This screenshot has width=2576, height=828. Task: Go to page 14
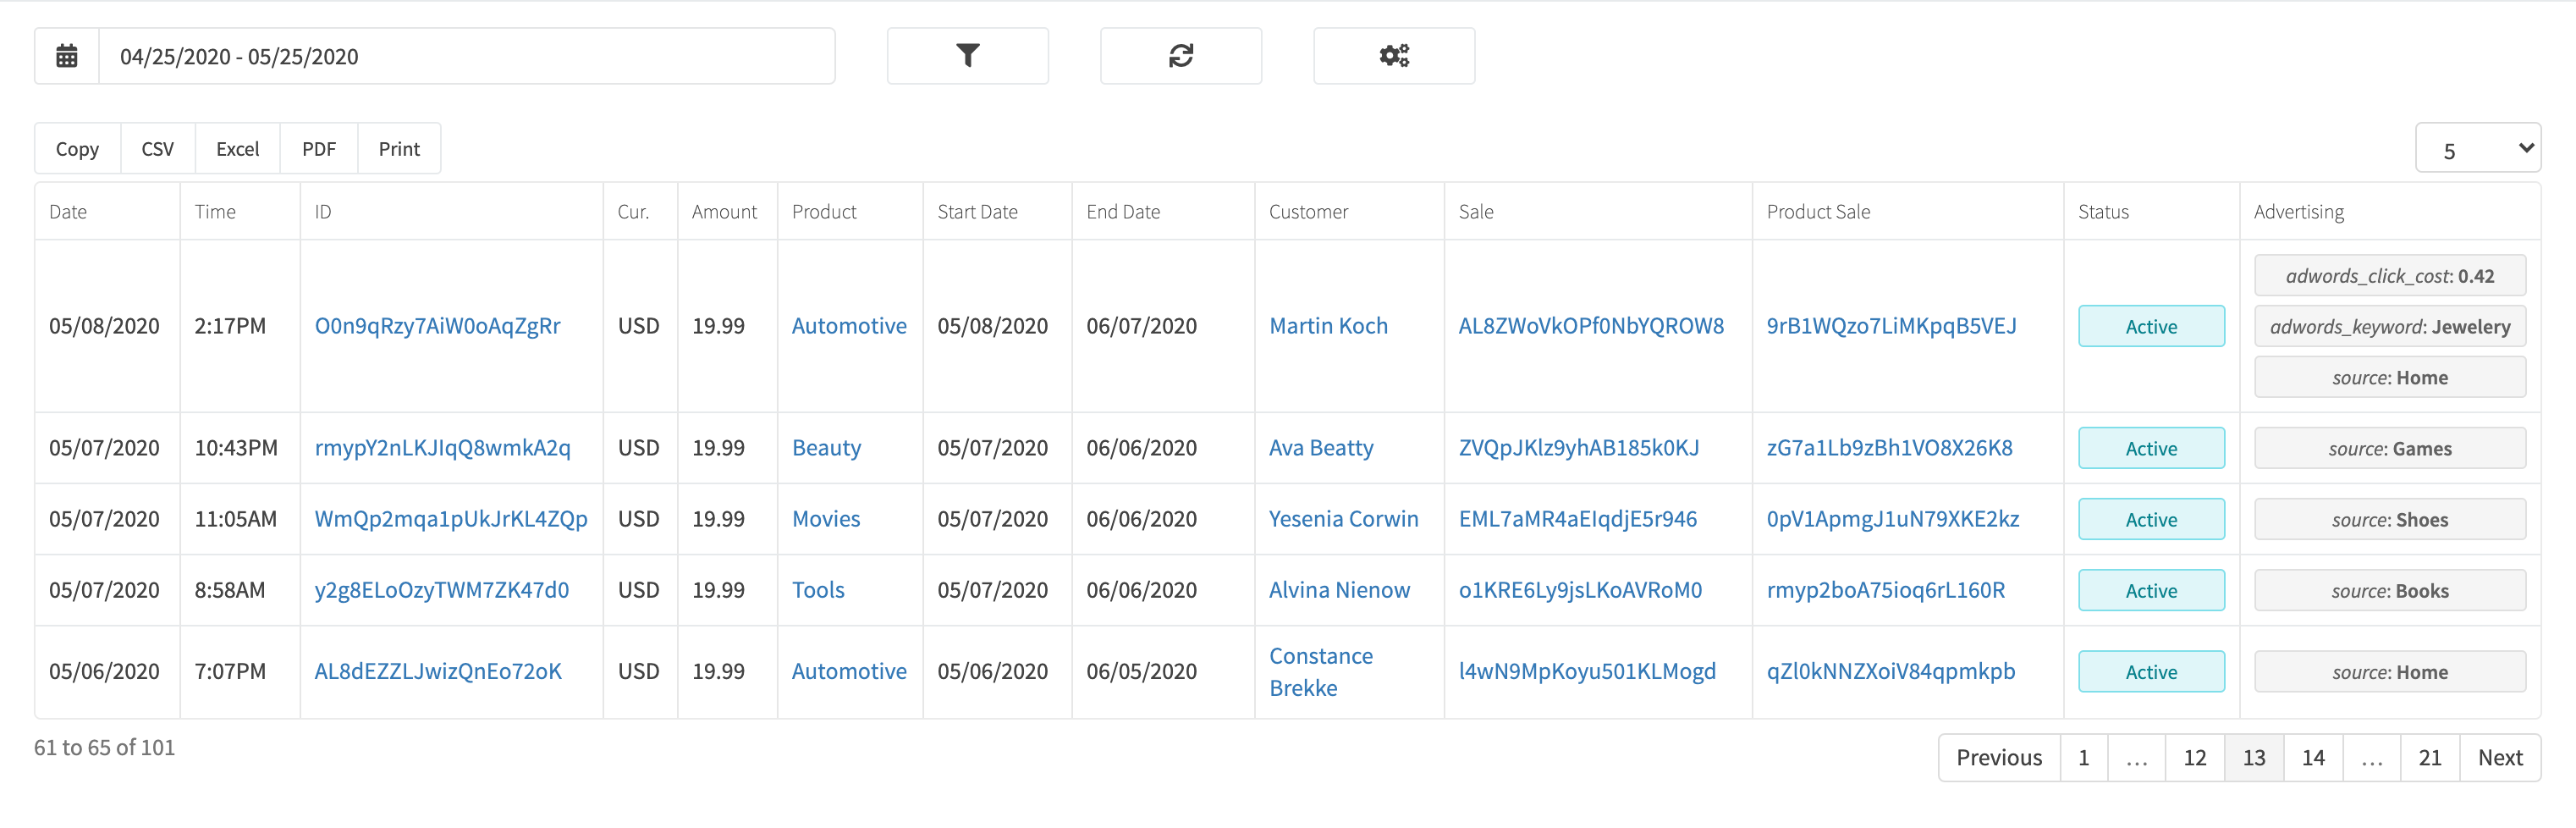pos(2312,758)
